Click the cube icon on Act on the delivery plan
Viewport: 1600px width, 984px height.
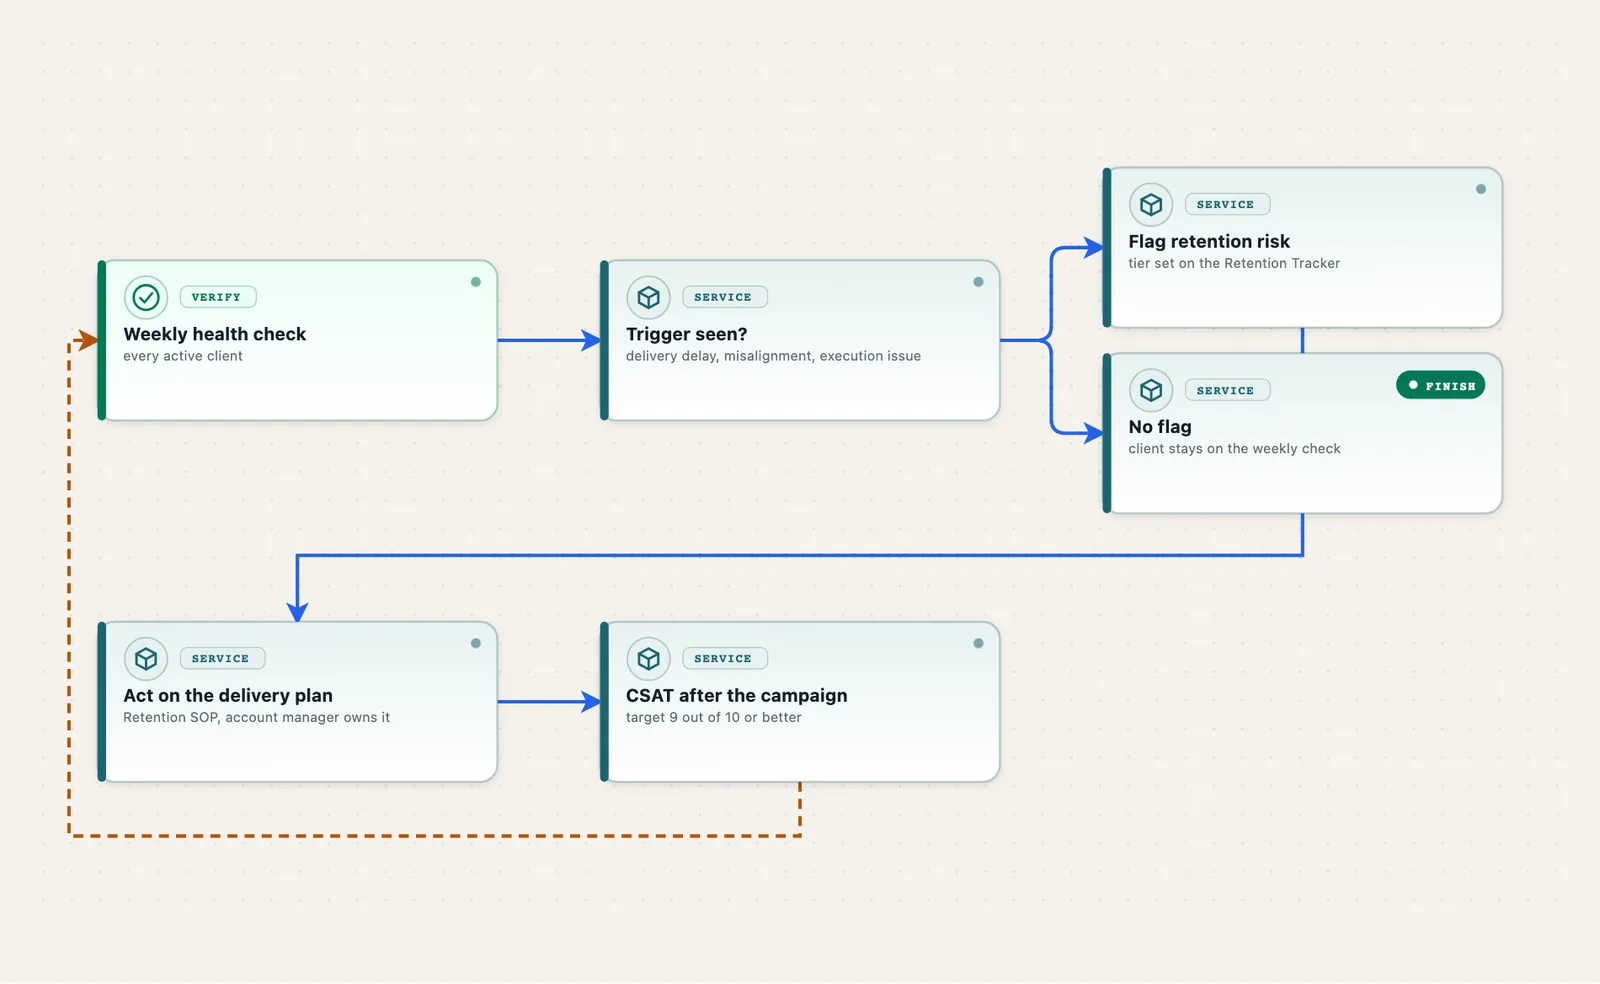[146, 658]
